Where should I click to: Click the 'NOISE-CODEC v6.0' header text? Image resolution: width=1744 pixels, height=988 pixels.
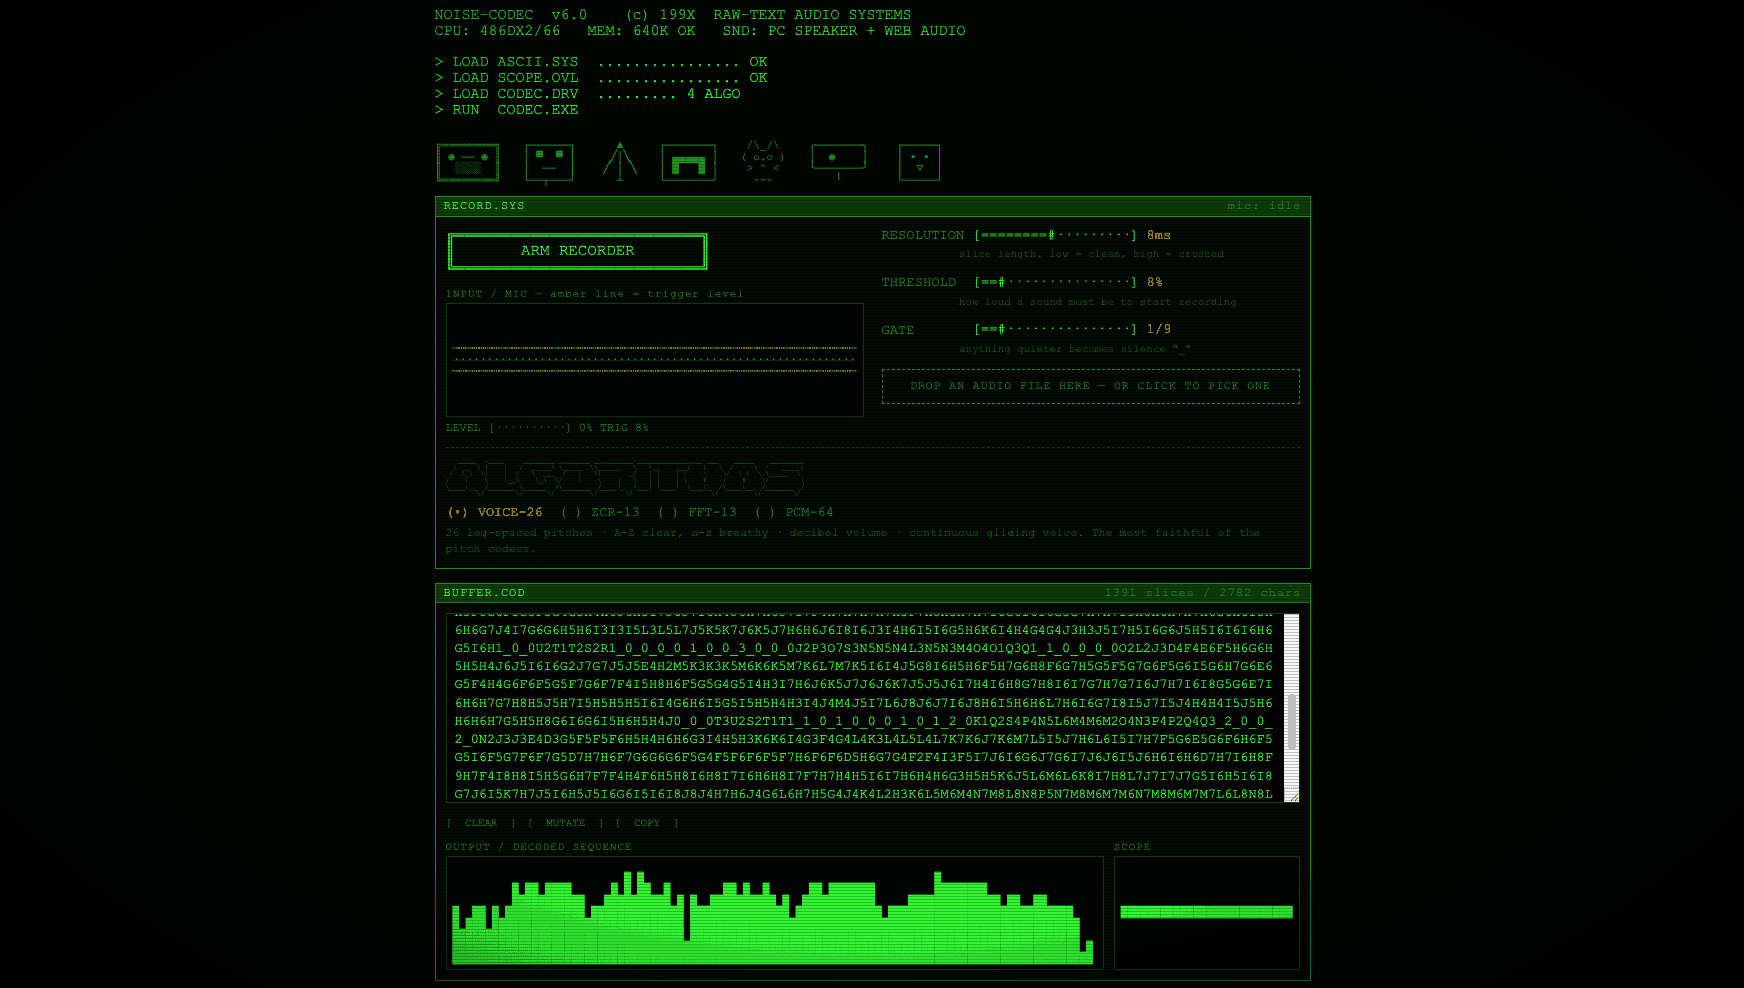[511, 15]
